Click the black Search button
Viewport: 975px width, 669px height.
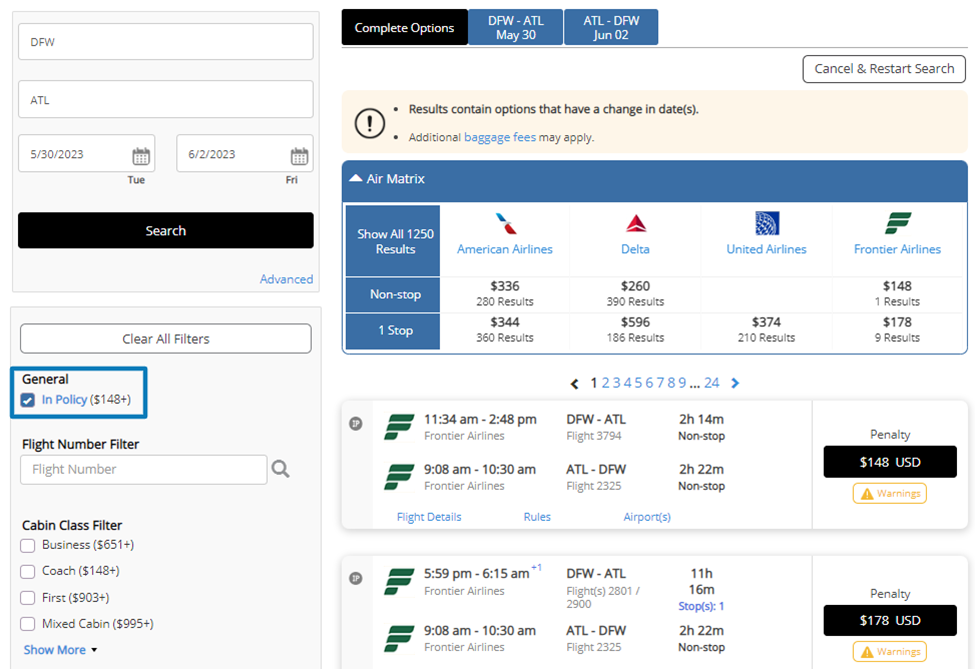[x=165, y=231]
